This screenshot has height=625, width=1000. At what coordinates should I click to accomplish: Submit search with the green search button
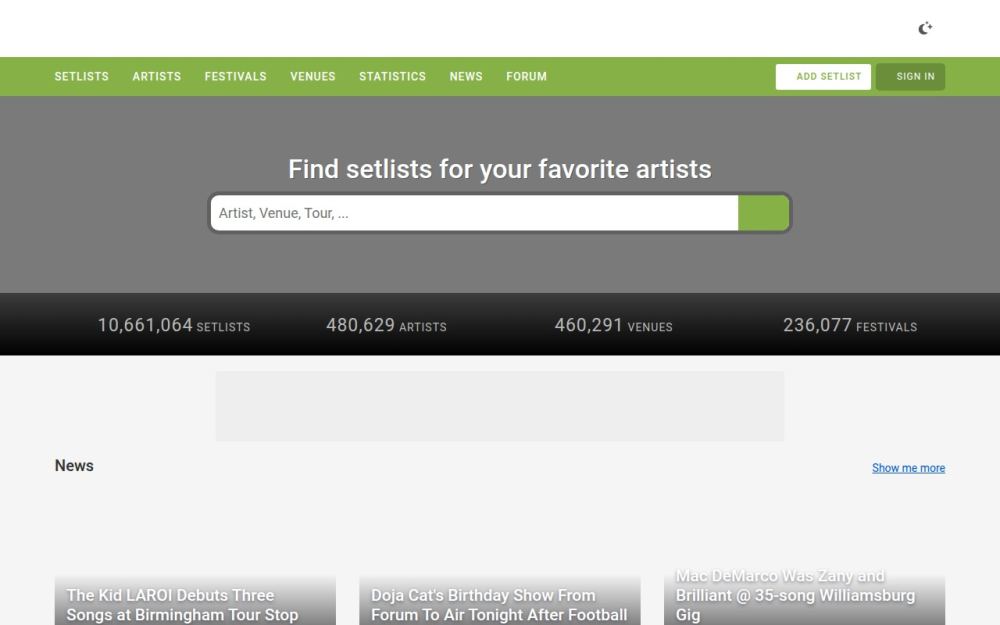pos(763,213)
